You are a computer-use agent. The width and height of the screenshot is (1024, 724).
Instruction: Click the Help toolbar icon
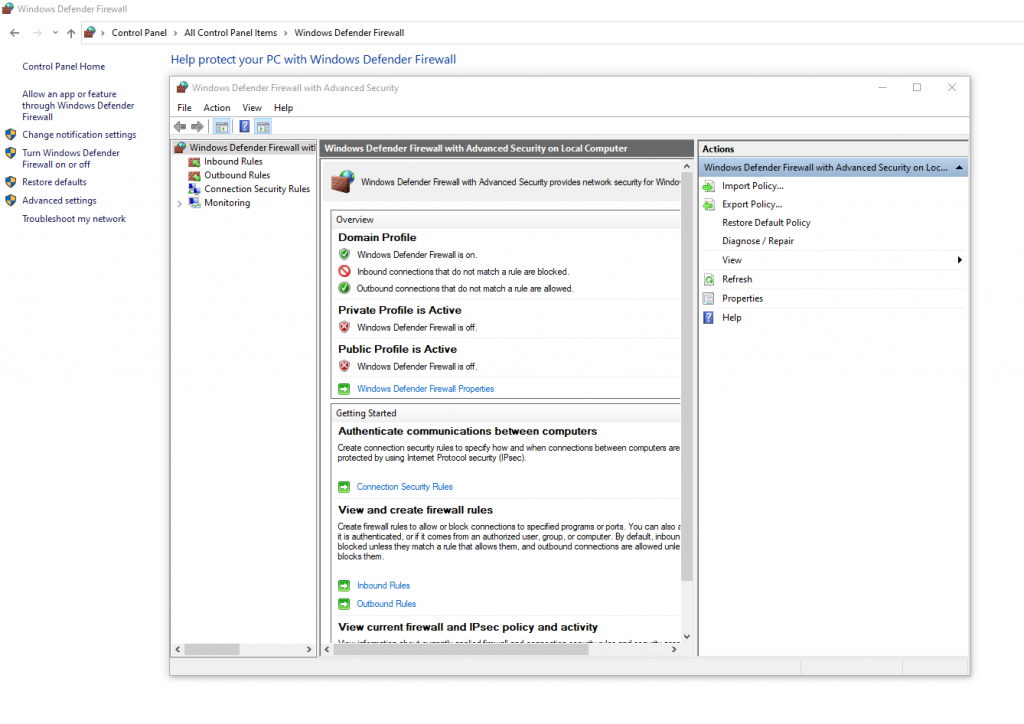(x=244, y=126)
